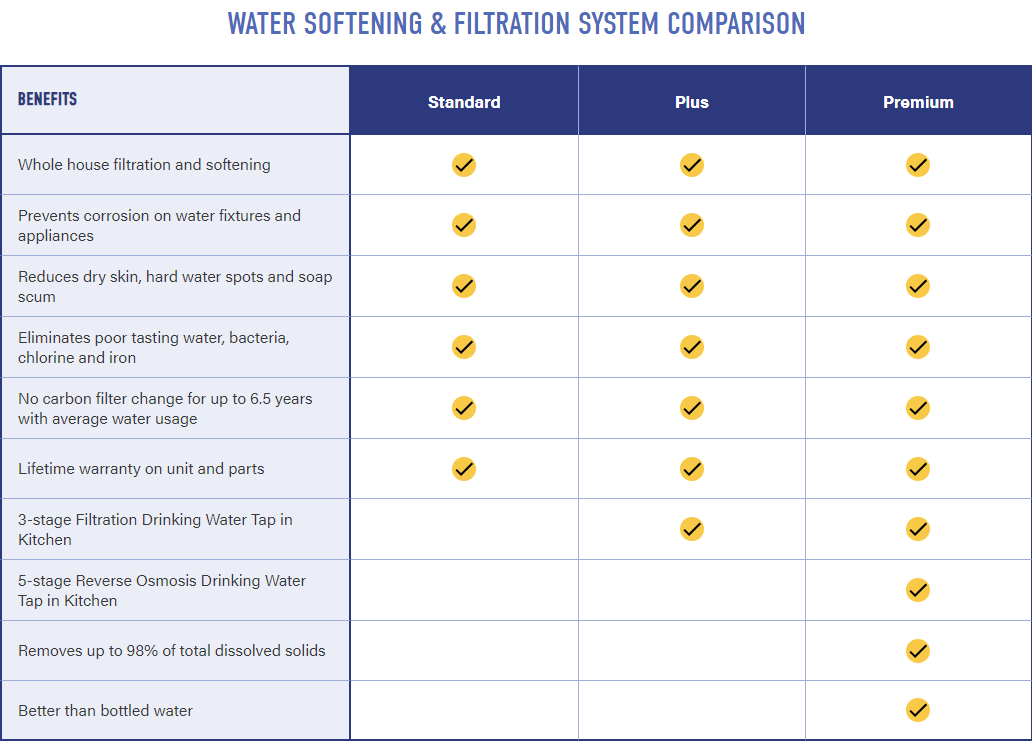Click Premium checkmark for 5-stage reverse osmosis
Viewport: 1032px width, 741px height.
point(918,590)
